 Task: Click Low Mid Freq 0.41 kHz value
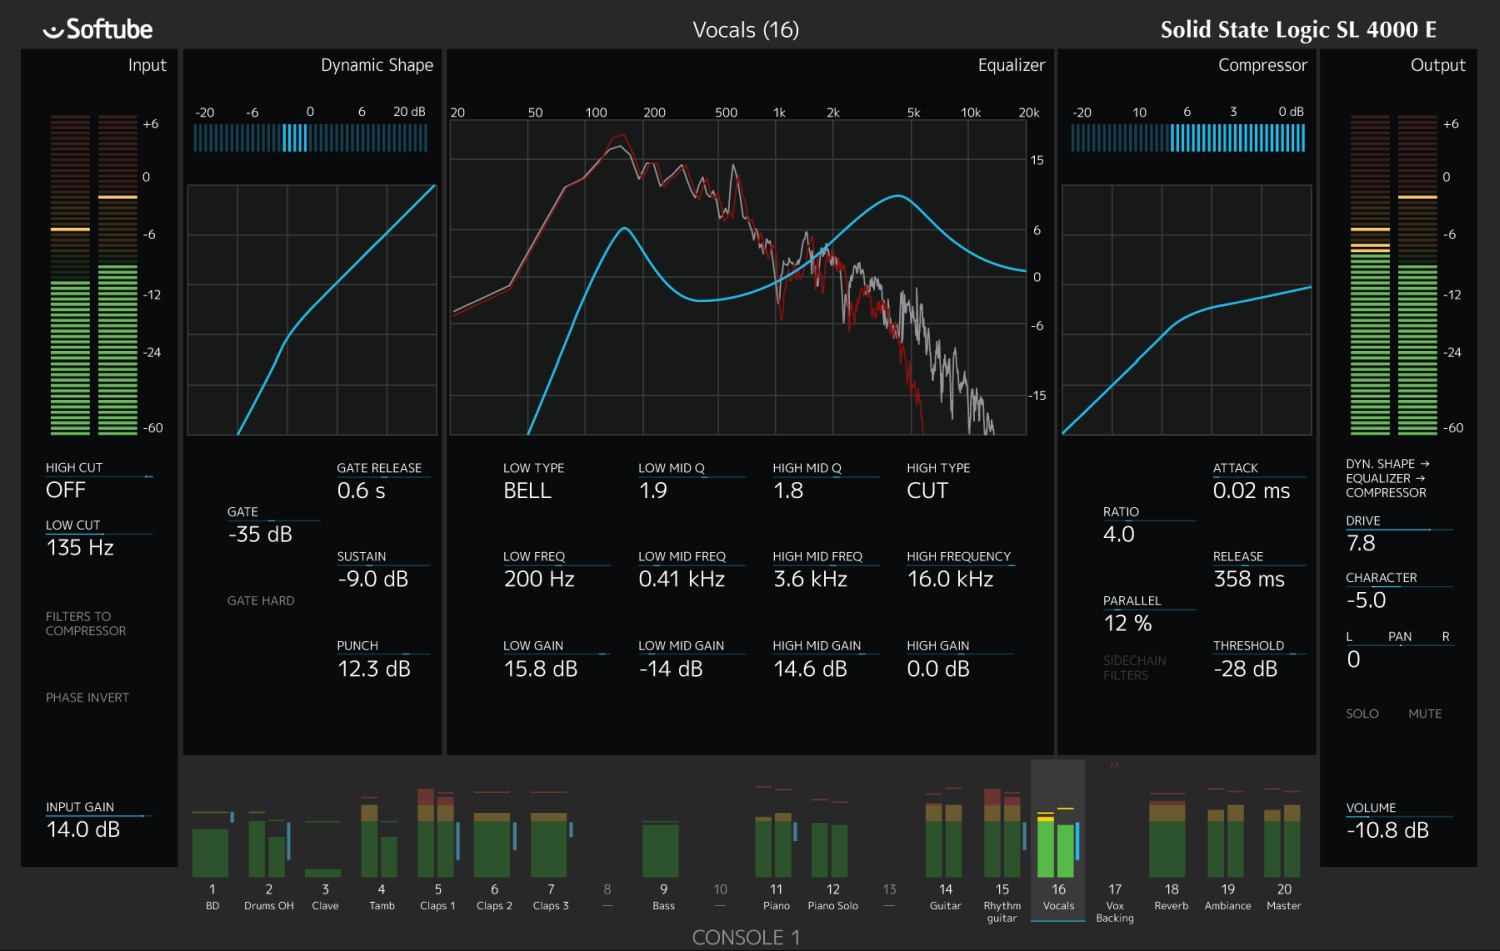(x=682, y=580)
